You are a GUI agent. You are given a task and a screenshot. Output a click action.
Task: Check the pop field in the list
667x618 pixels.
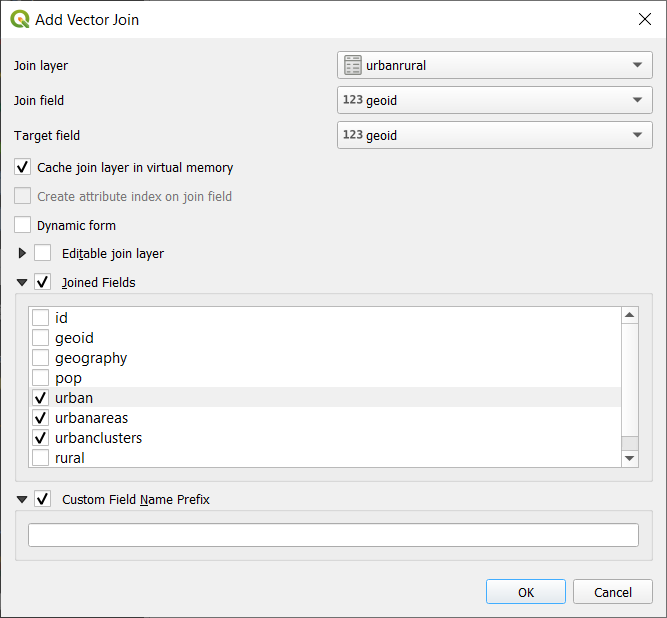pos(40,377)
